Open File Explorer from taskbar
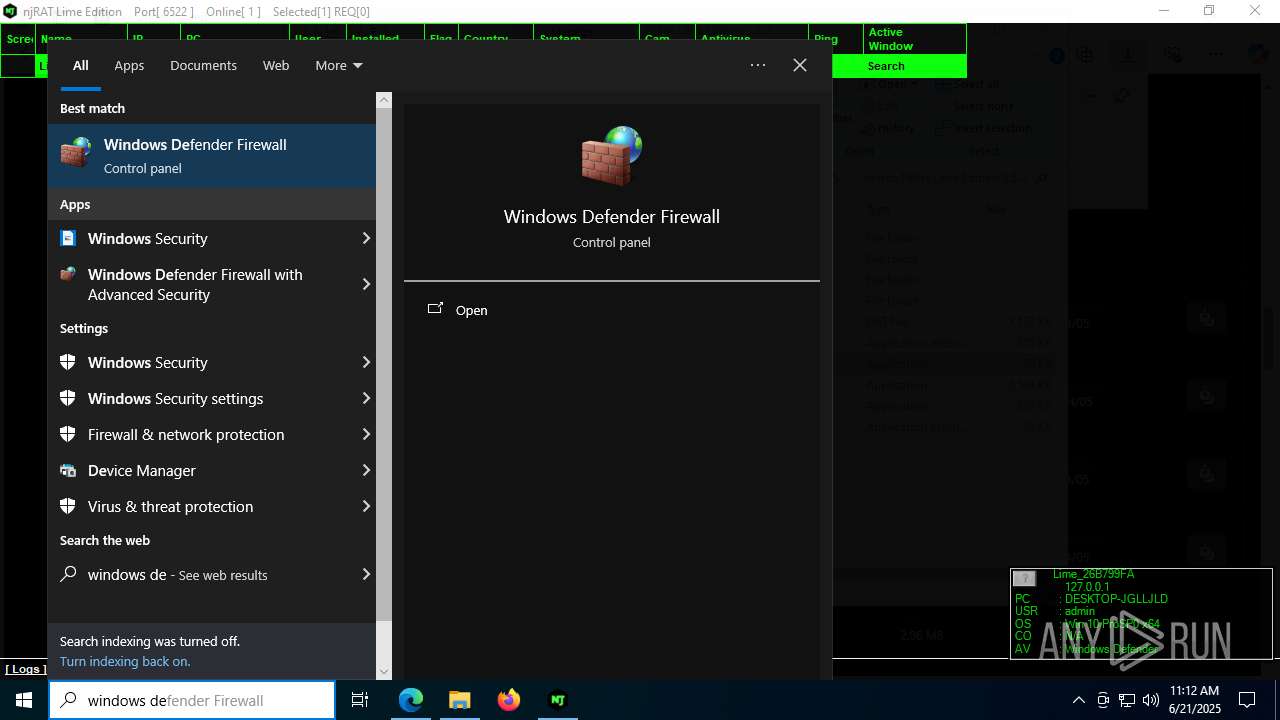This screenshot has height=720, width=1280. click(460, 700)
